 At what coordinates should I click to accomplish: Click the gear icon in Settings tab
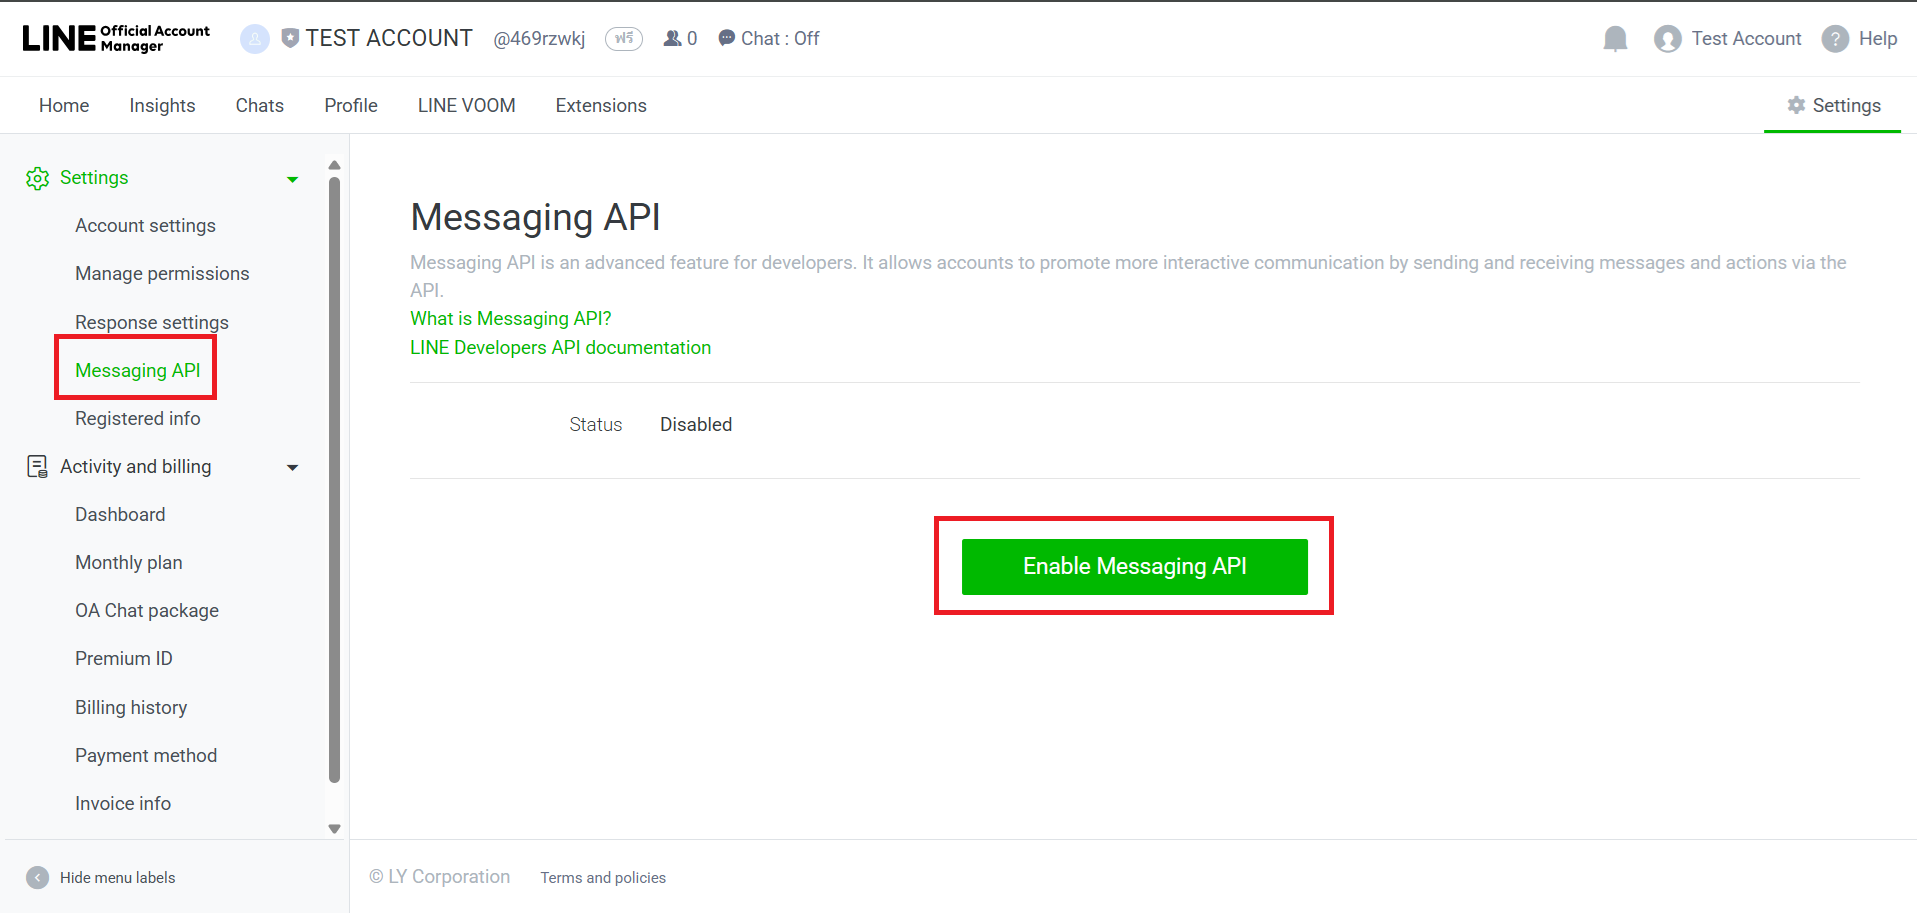1796,105
